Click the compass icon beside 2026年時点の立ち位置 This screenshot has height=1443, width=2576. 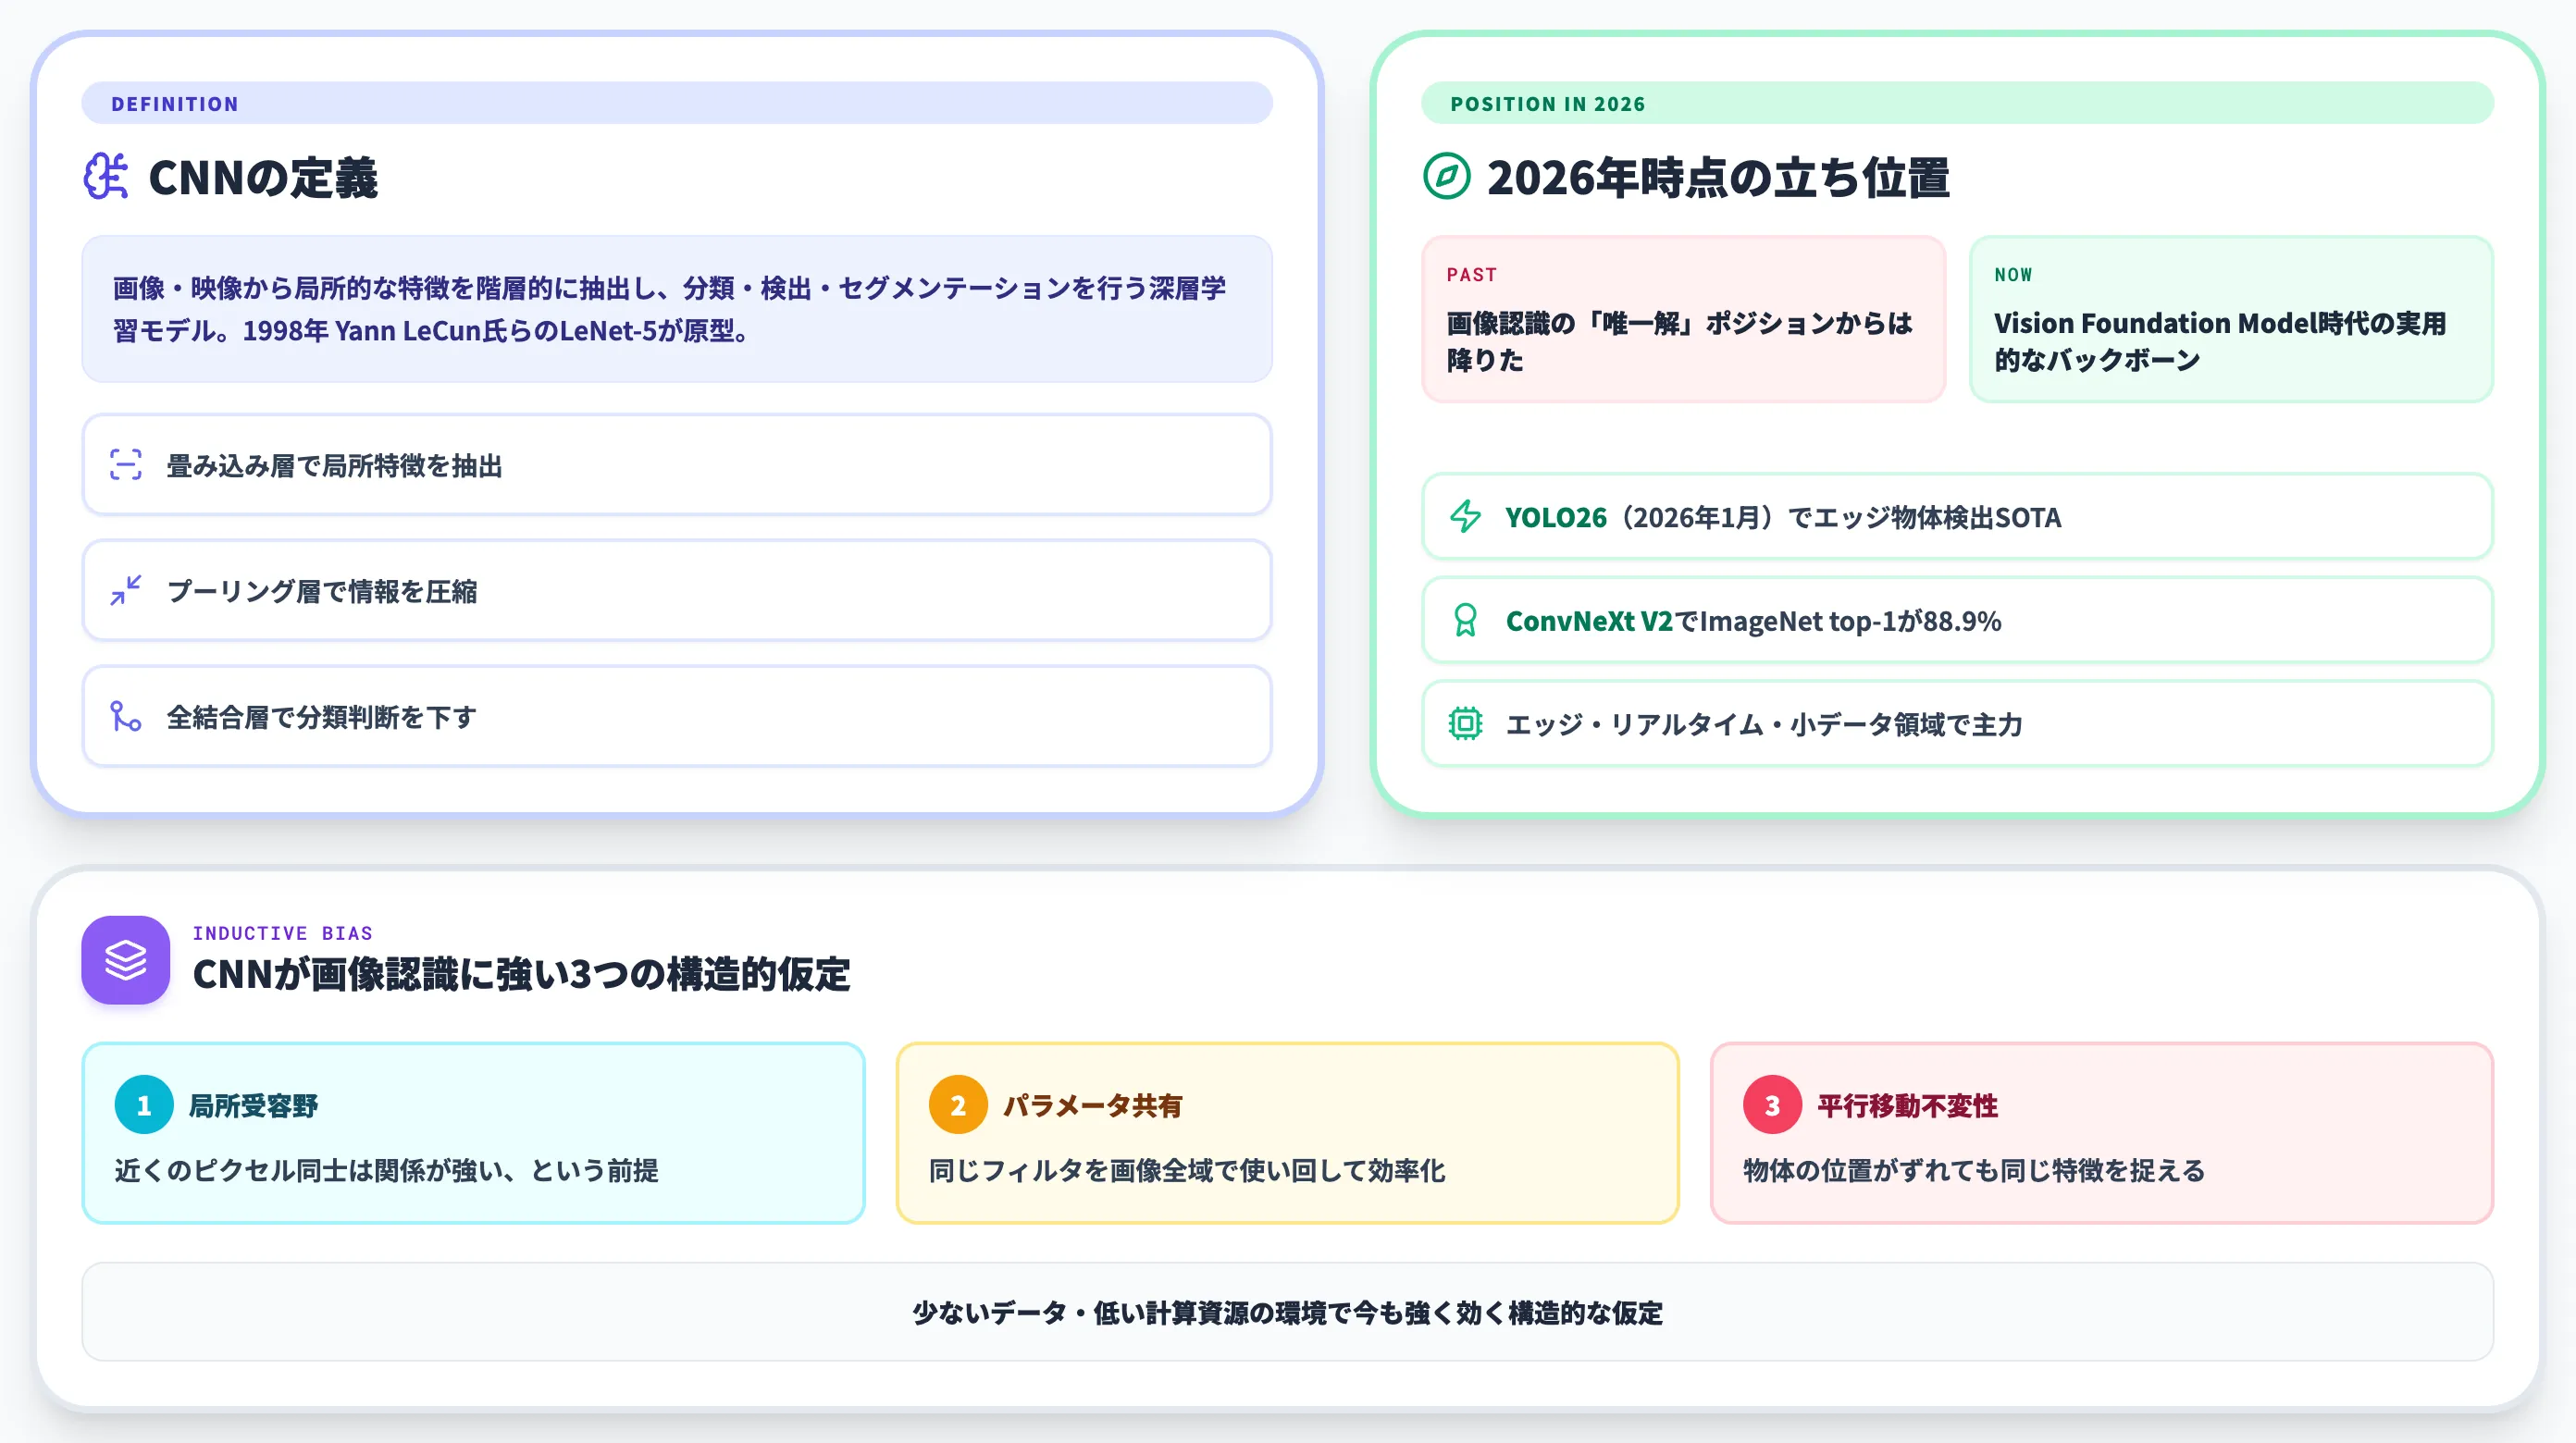(x=1446, y=177)
